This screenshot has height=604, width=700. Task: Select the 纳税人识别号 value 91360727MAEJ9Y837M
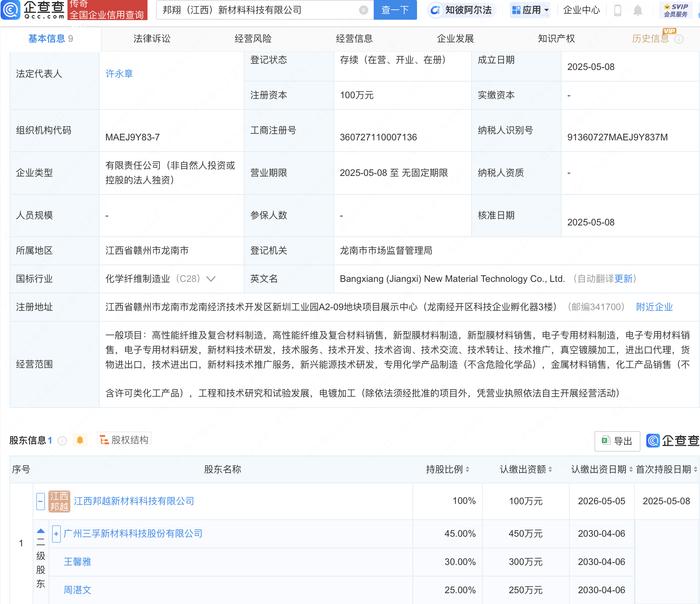pyautogui.click(x=617, y=137)
